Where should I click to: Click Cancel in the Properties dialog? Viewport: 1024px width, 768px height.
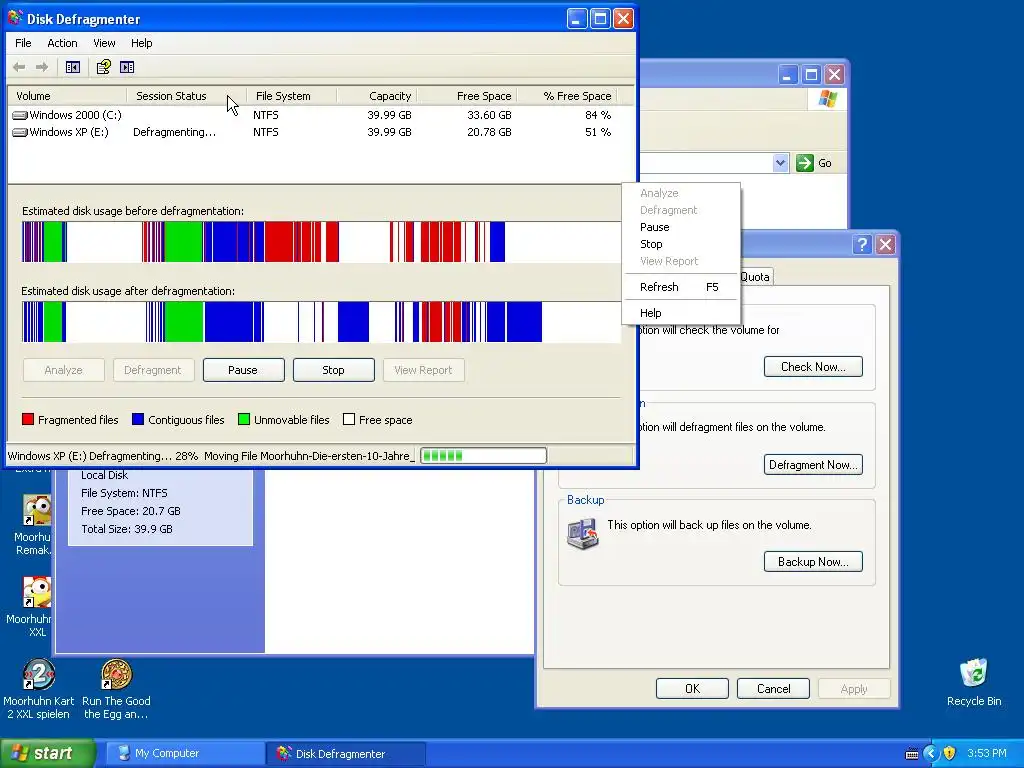tap(773, 688)
